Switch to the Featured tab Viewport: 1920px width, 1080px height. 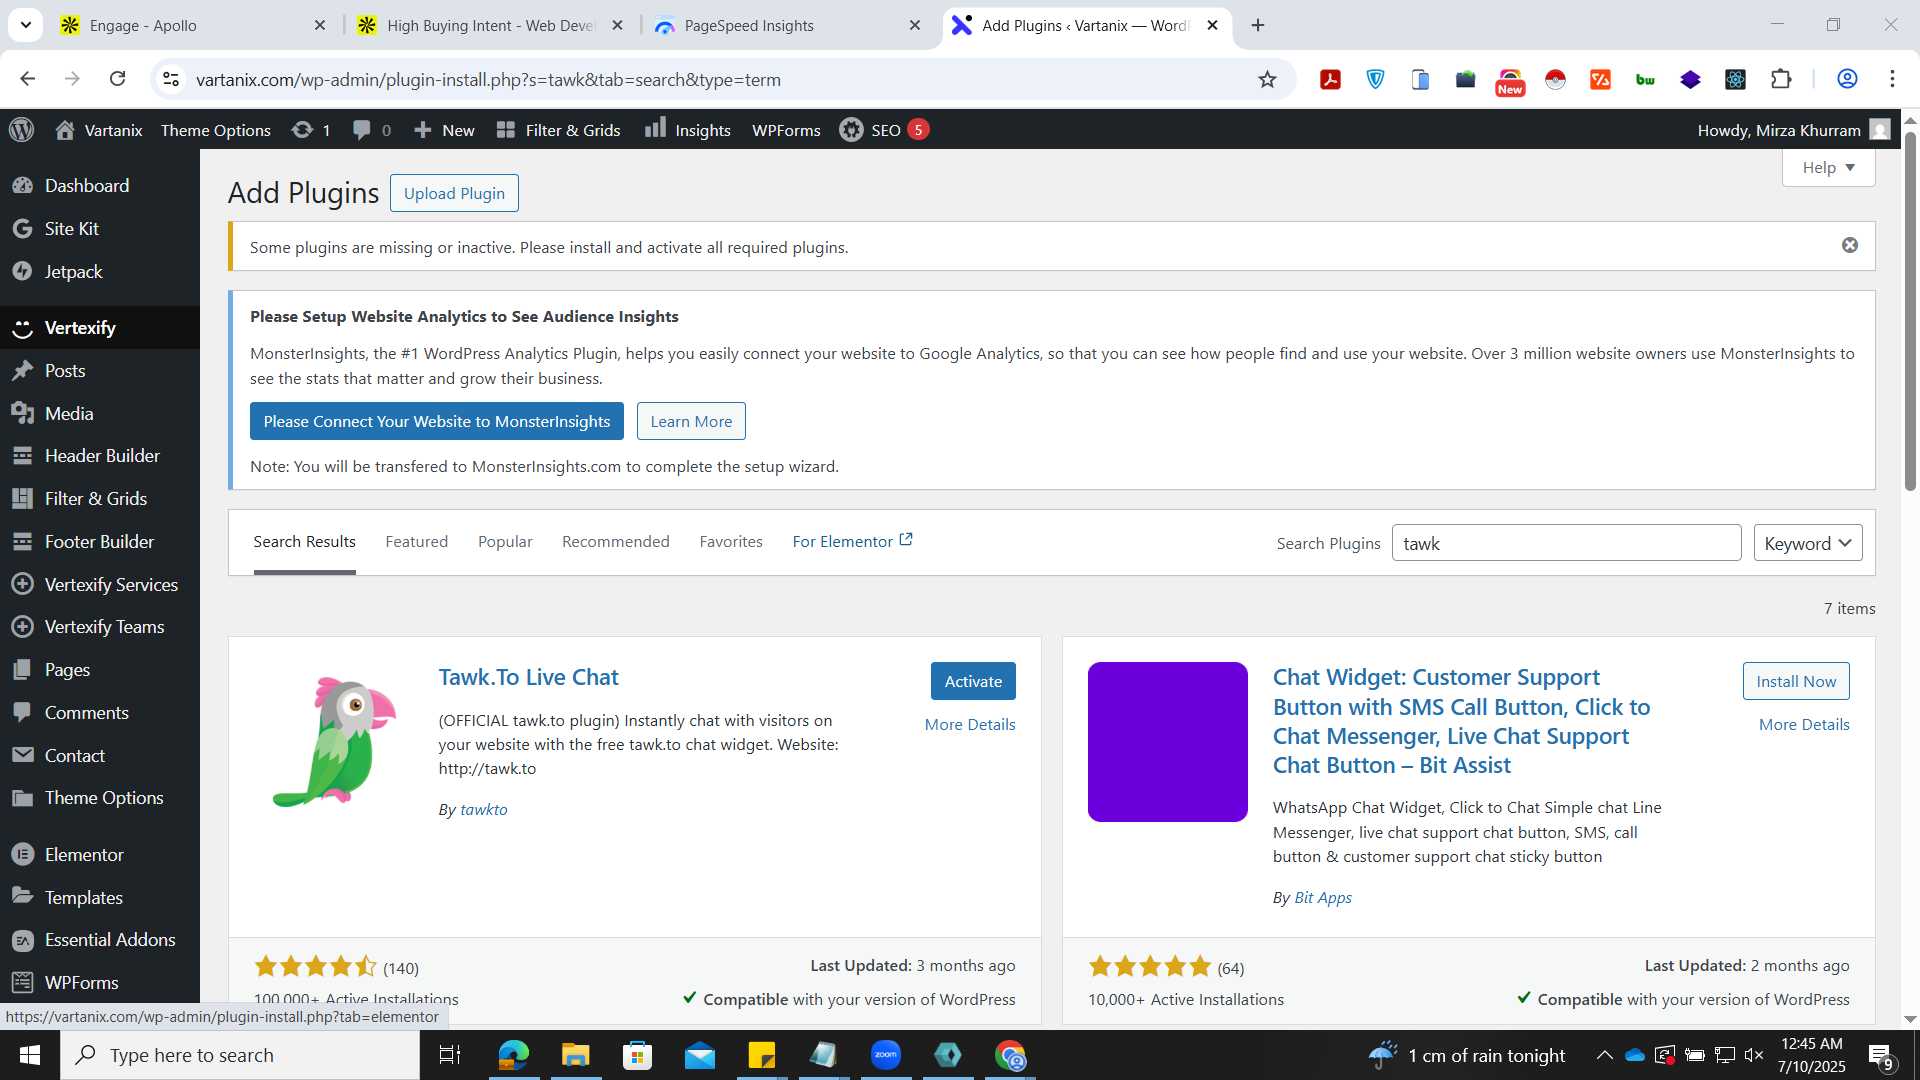[x=416, y=541]
